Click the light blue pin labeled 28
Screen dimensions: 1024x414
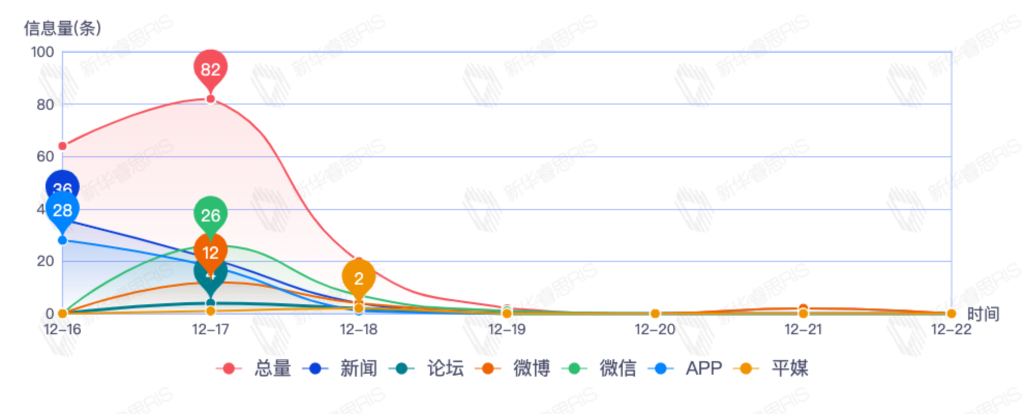[62, 210]
